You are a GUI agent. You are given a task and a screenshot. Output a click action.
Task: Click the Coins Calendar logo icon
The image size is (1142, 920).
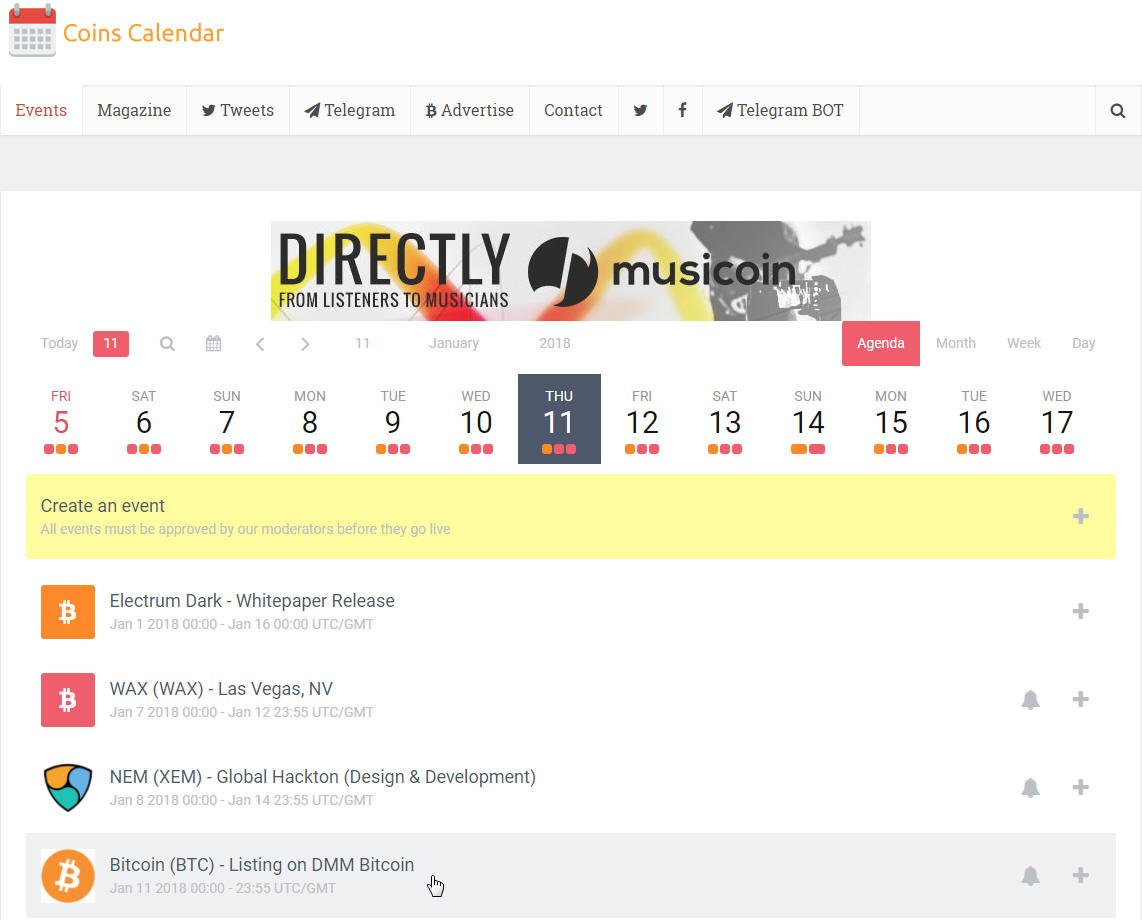click(32, 31)
